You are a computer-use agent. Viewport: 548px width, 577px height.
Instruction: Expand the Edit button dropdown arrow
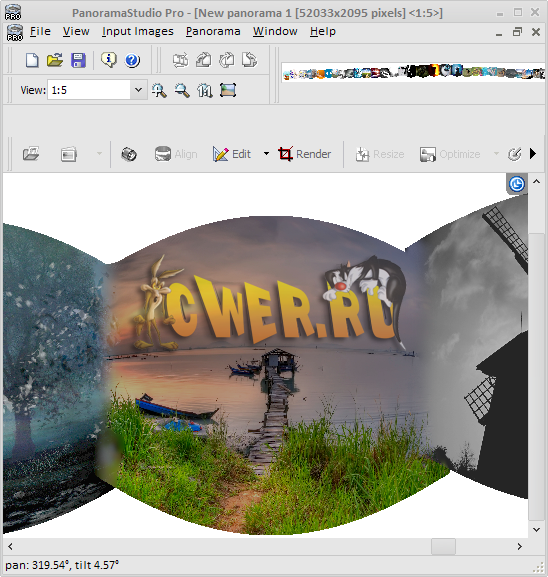pyautogui.click(x=266, y=154)
